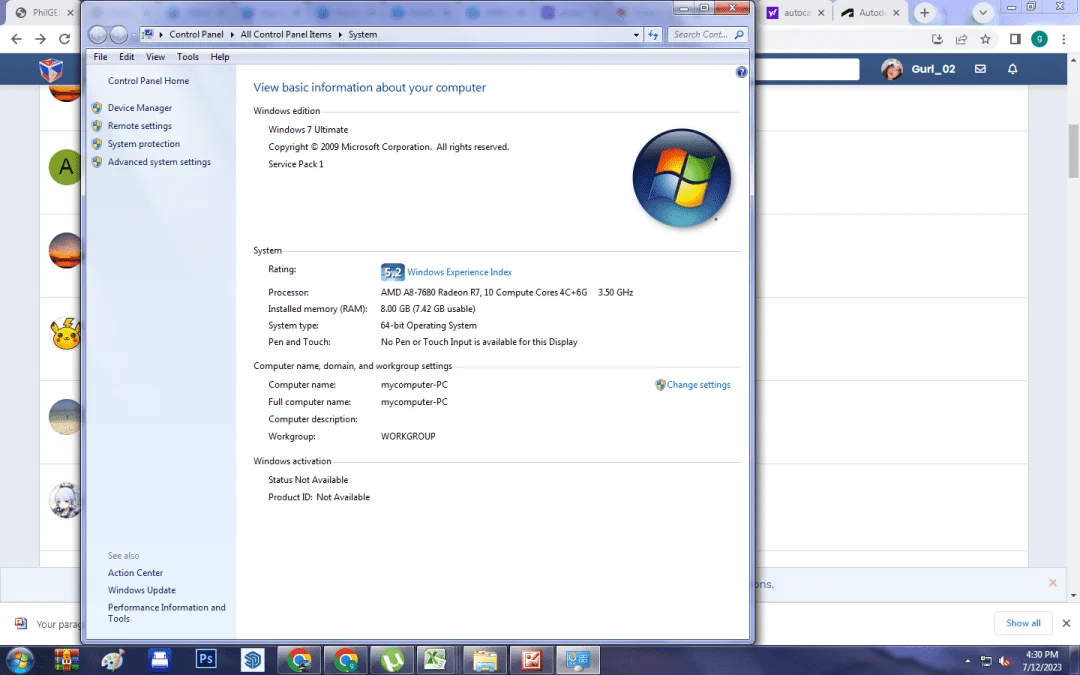
Task: Open the View menu
Action: click(x=155, y=57)
